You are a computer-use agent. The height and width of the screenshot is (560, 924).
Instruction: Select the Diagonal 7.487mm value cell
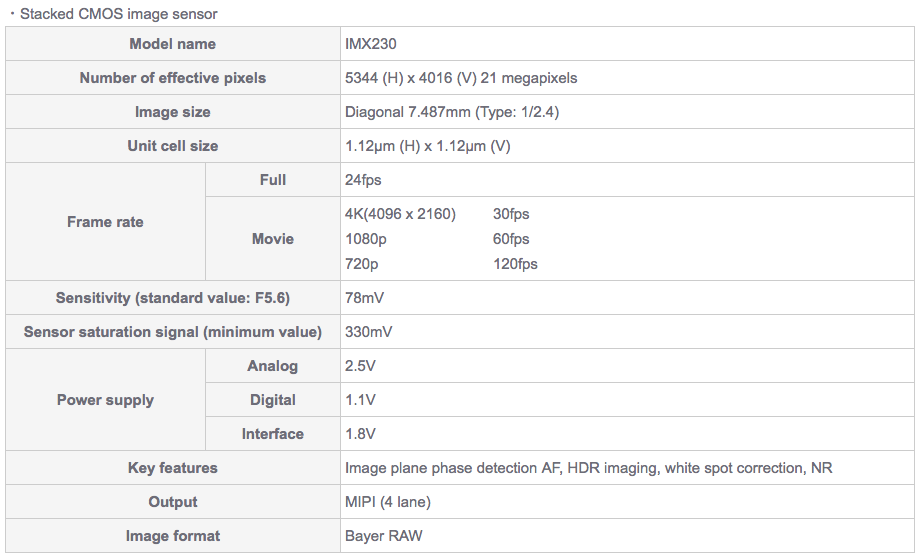click(627, 112)
